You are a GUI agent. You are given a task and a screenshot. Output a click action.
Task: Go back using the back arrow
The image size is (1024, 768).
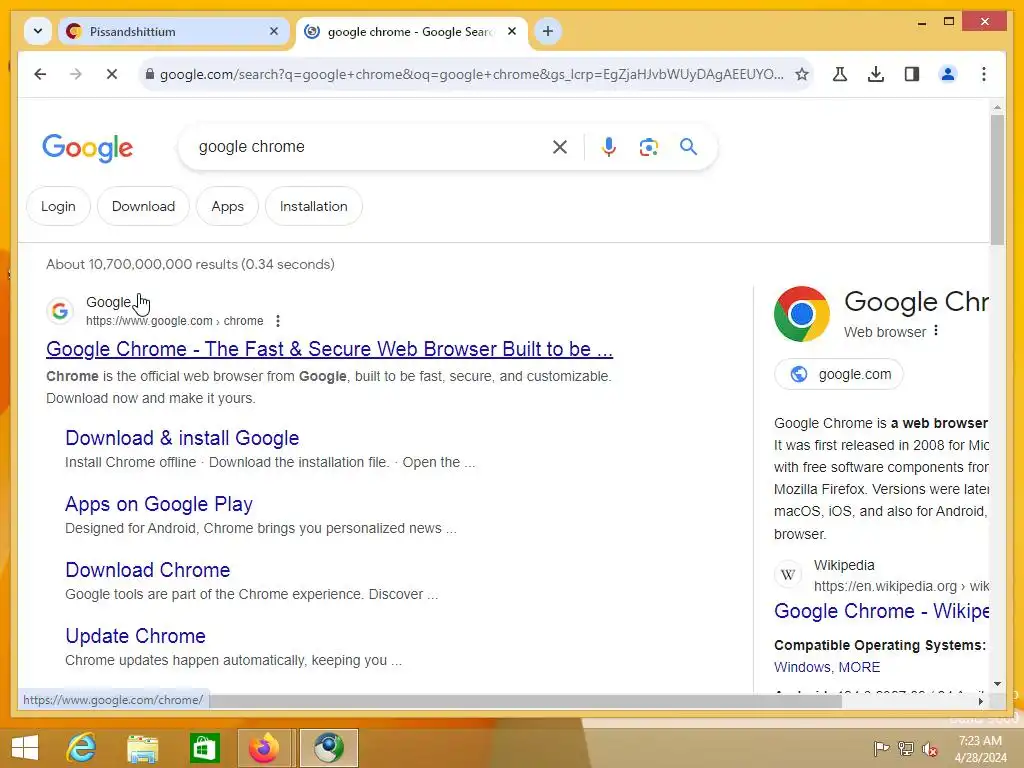pyautogui.click(x=40, y=74)
